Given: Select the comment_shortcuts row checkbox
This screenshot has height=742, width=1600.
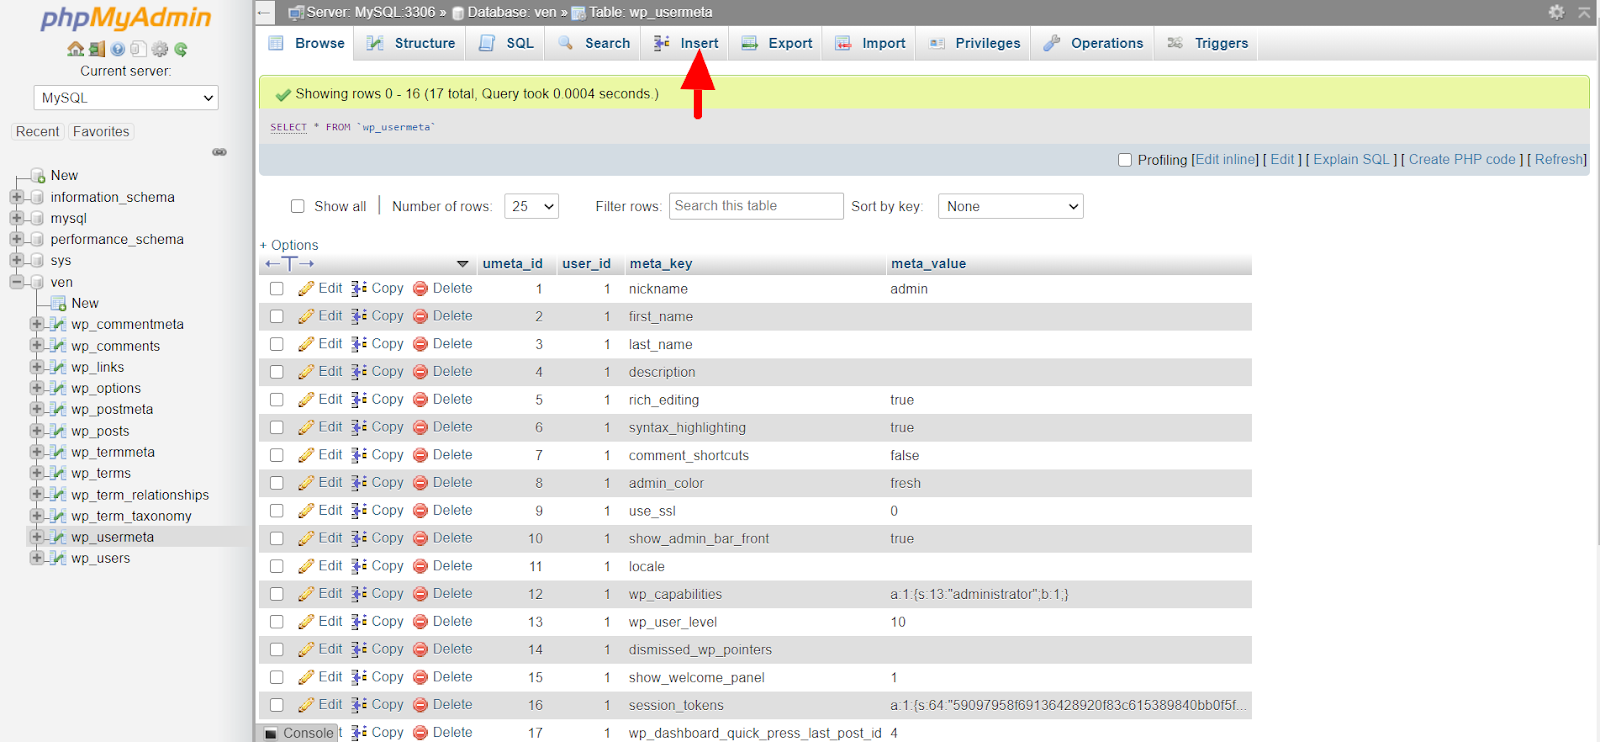Looking at the screenshot, I should tap(277, 455).
